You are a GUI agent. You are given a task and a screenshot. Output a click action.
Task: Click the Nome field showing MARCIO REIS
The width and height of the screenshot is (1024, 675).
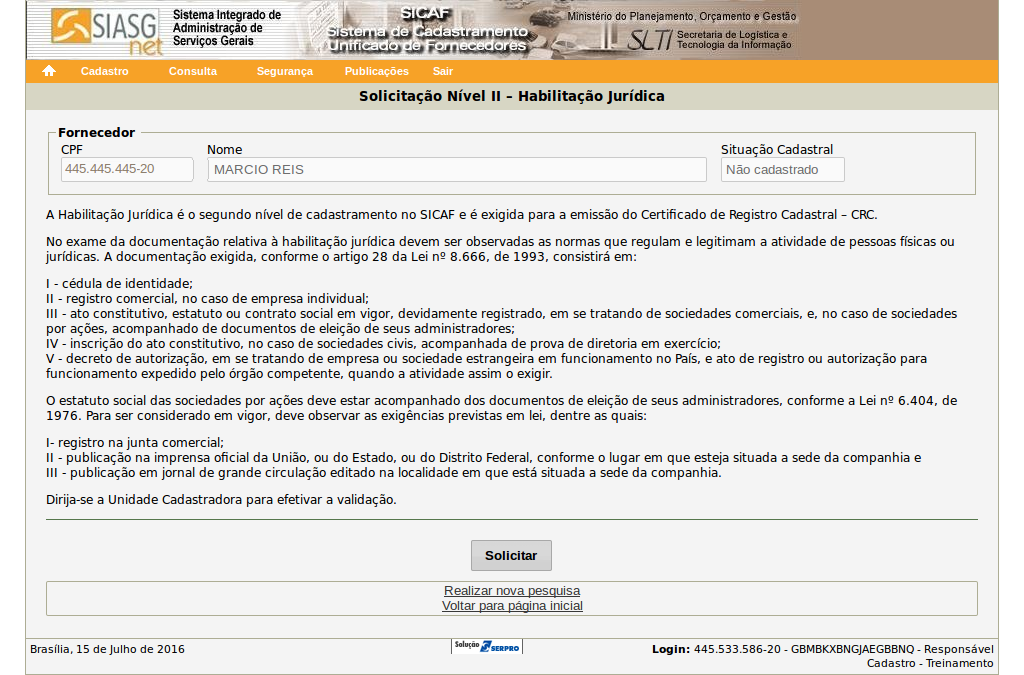(x=457, y=170)
